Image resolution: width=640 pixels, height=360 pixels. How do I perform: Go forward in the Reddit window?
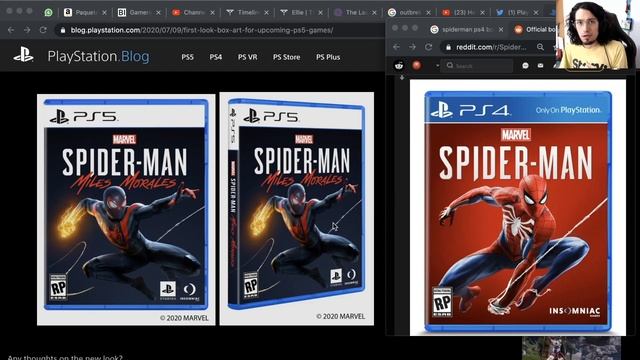tap(412, 47)
